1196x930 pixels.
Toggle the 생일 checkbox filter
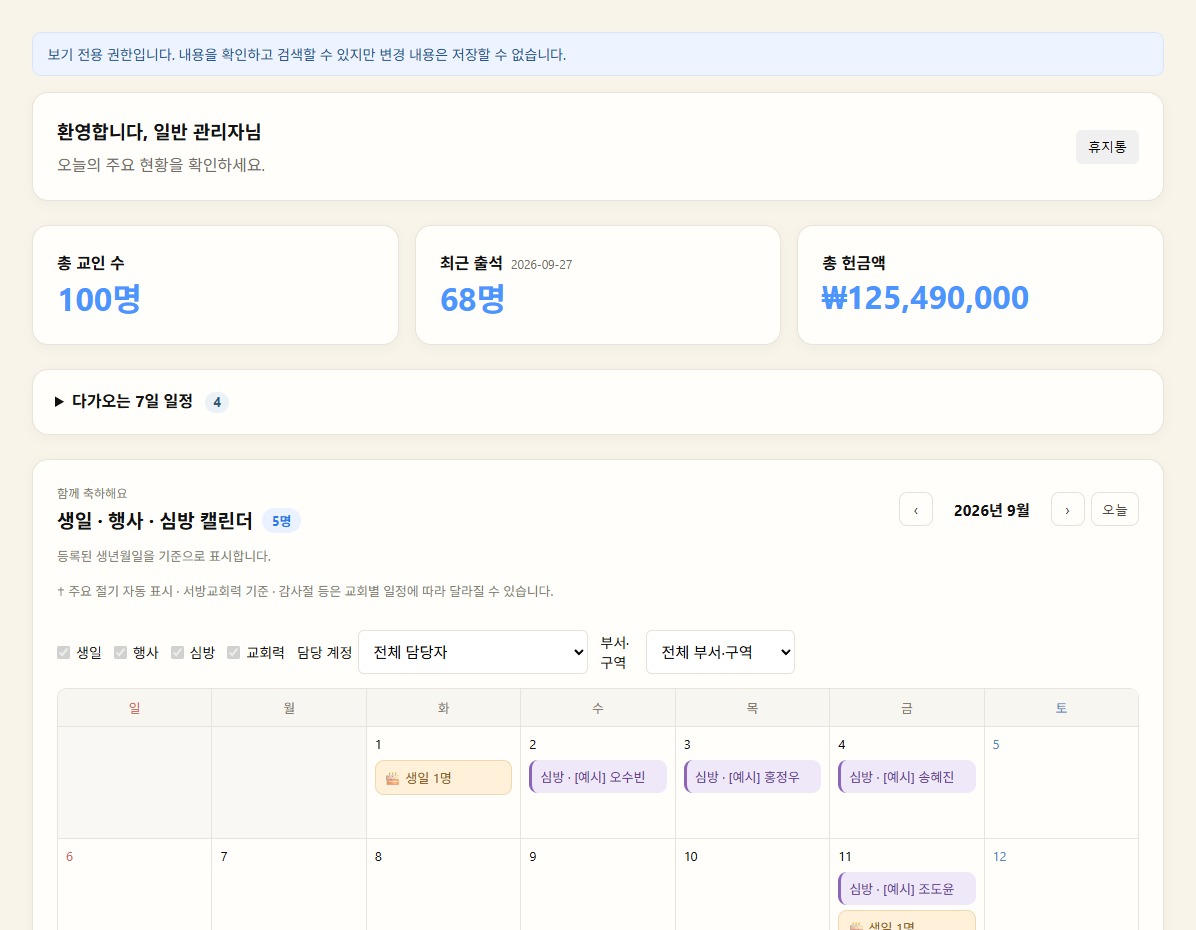(x=63, y=652)
